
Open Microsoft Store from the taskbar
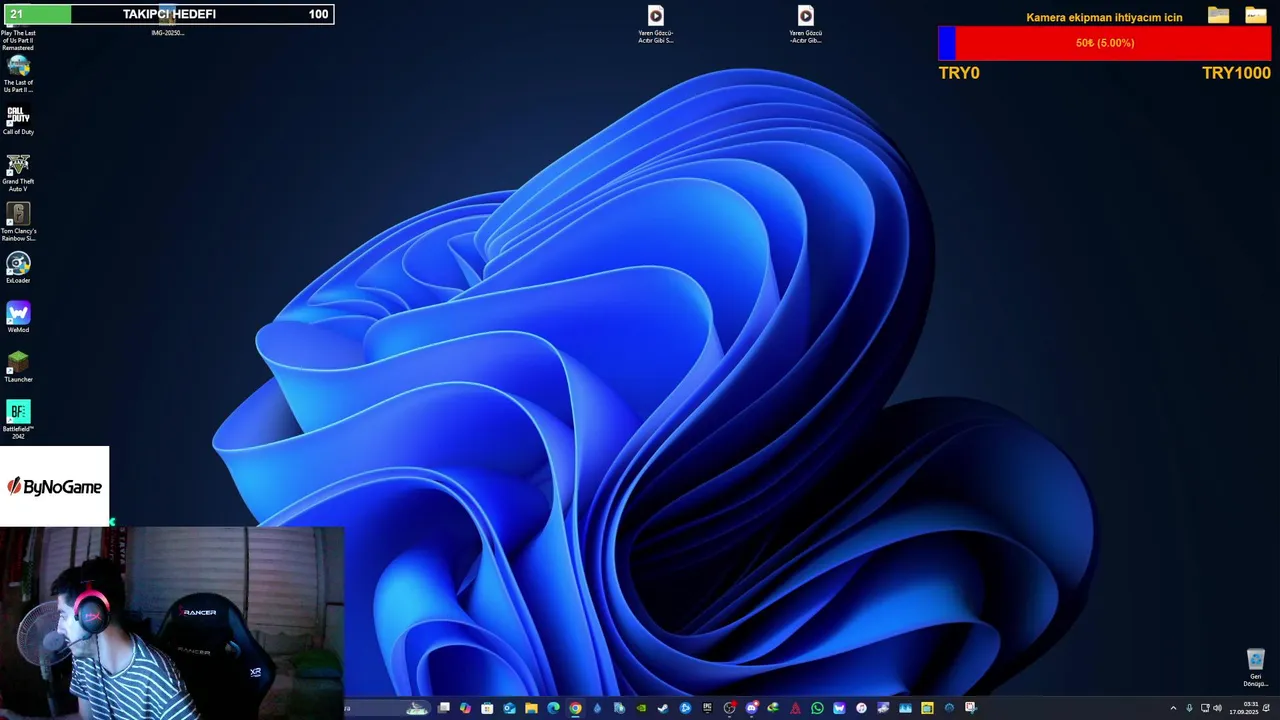487,708
